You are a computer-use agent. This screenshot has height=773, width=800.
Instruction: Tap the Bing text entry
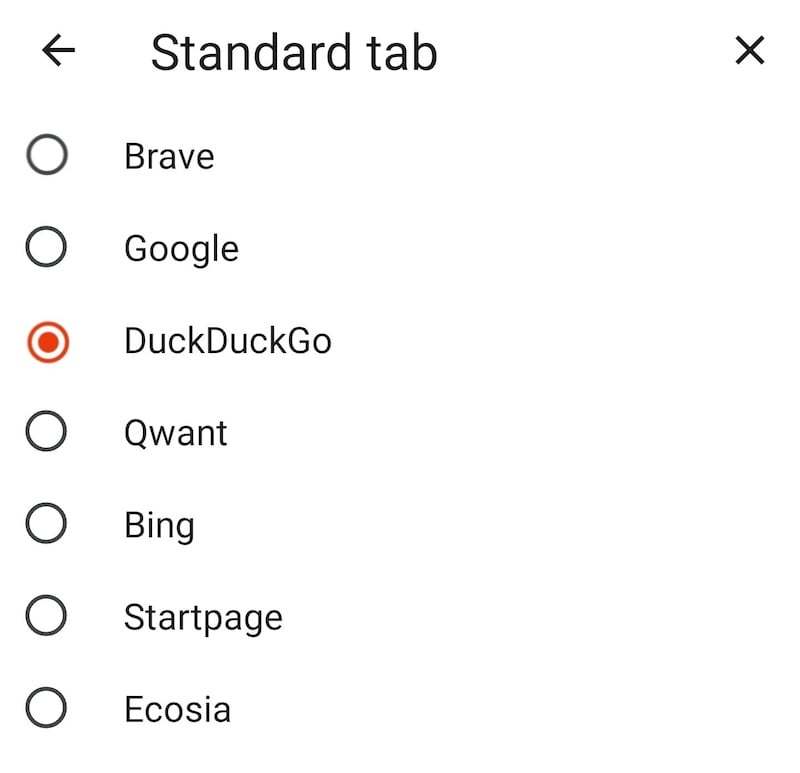click(x=159, y=524)
